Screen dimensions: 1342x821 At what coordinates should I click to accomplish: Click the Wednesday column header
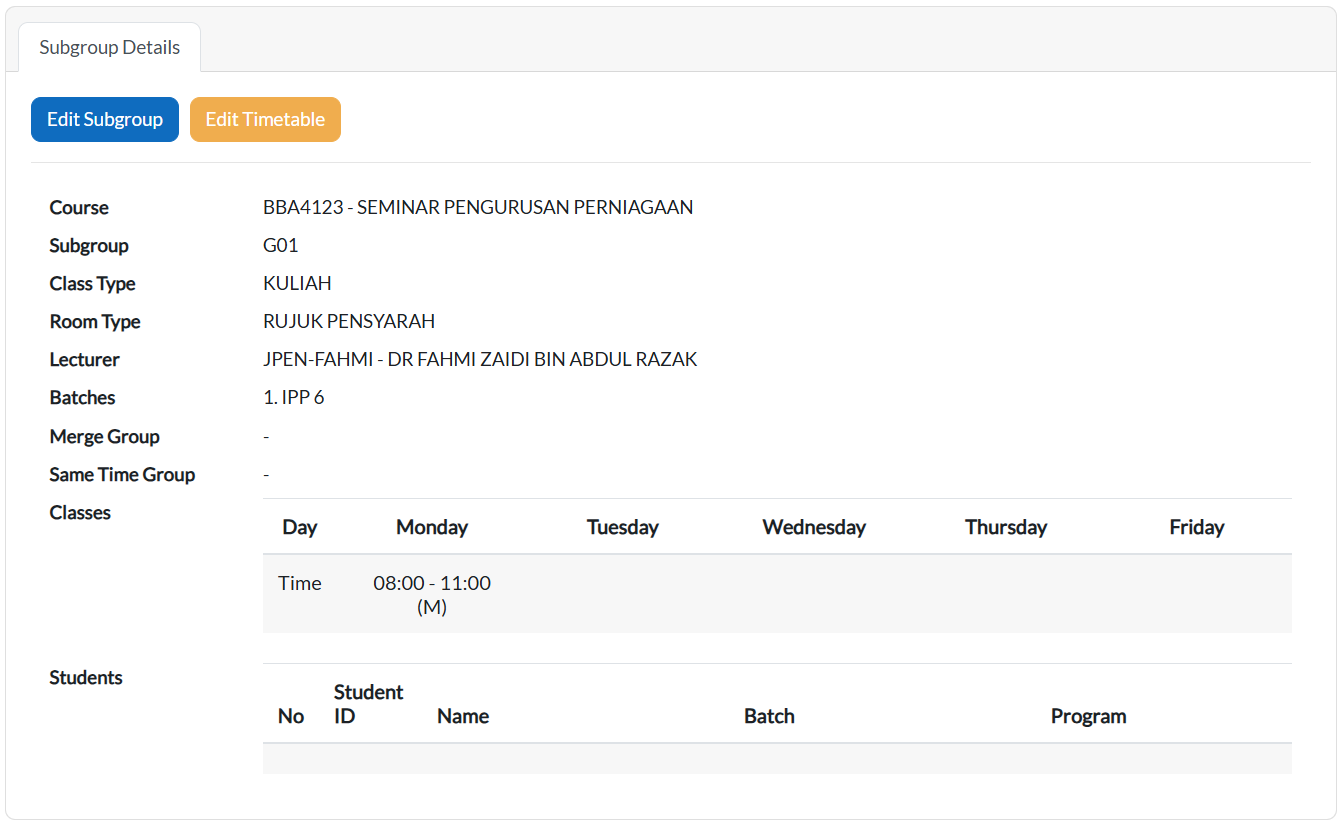814,527
